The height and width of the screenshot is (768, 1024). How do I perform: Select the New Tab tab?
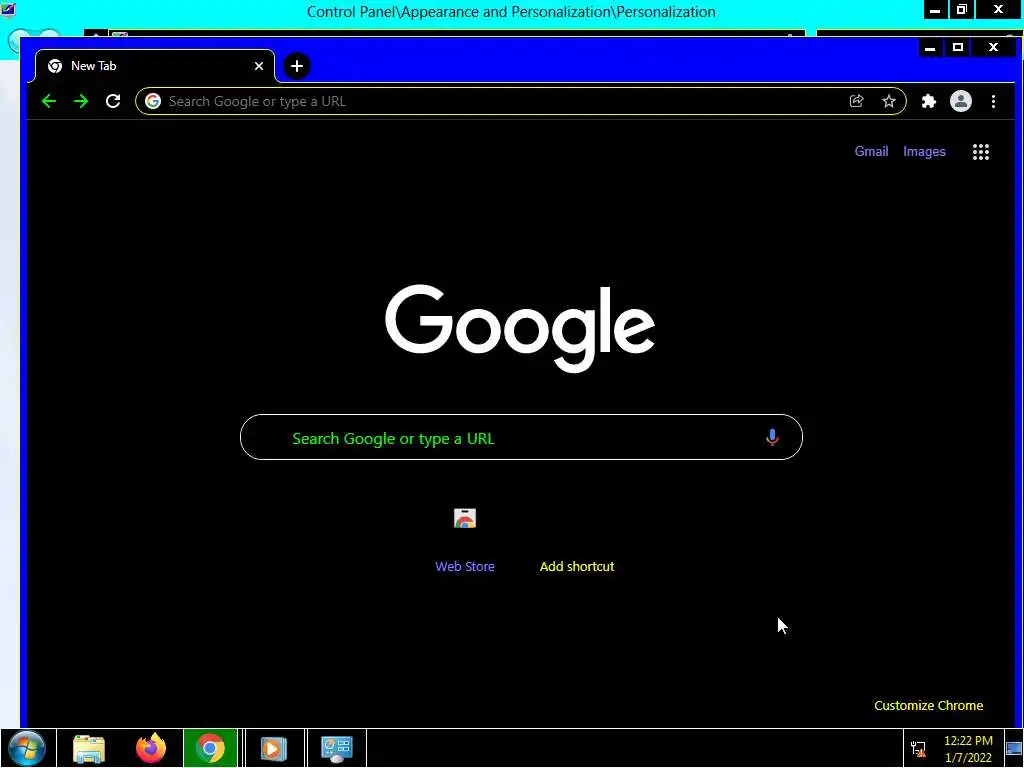point(154,66)
